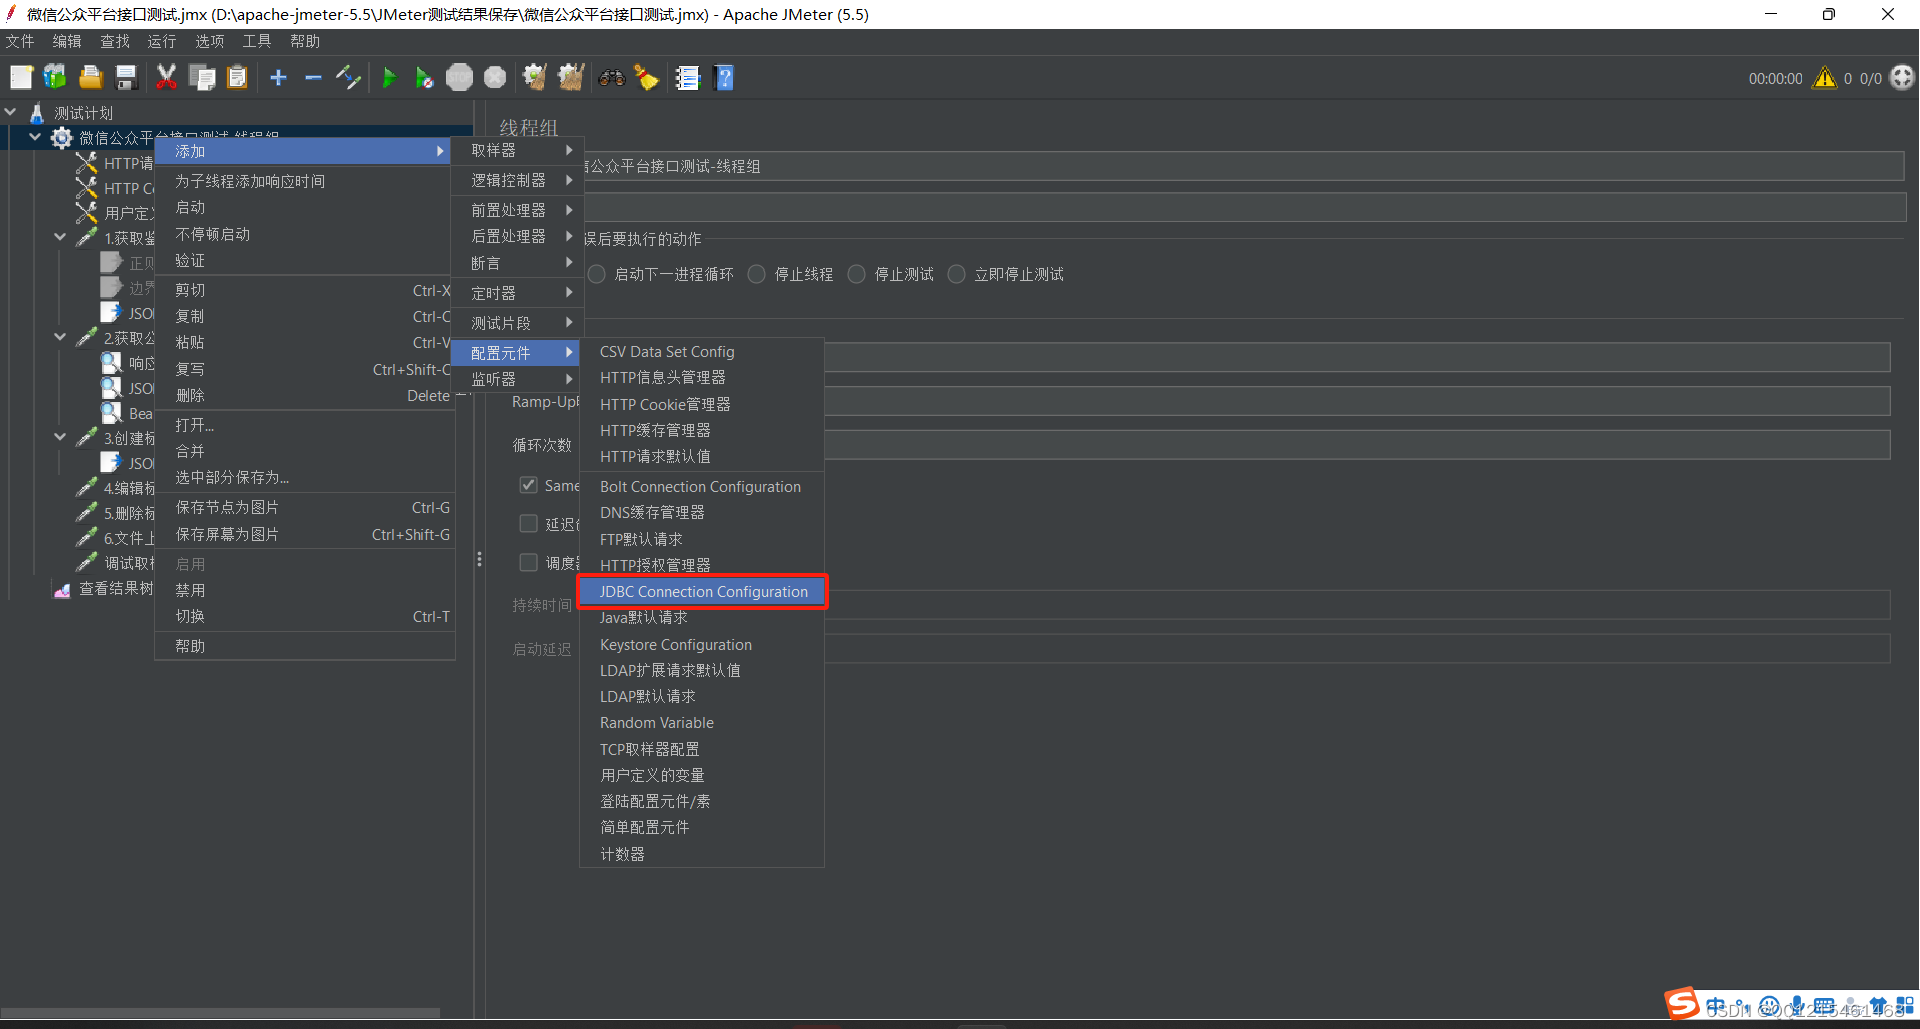This screenshot has width=1920, height=1029.
Task: Select the 测试计划 root tree node
Action: (x=83, y=113)
